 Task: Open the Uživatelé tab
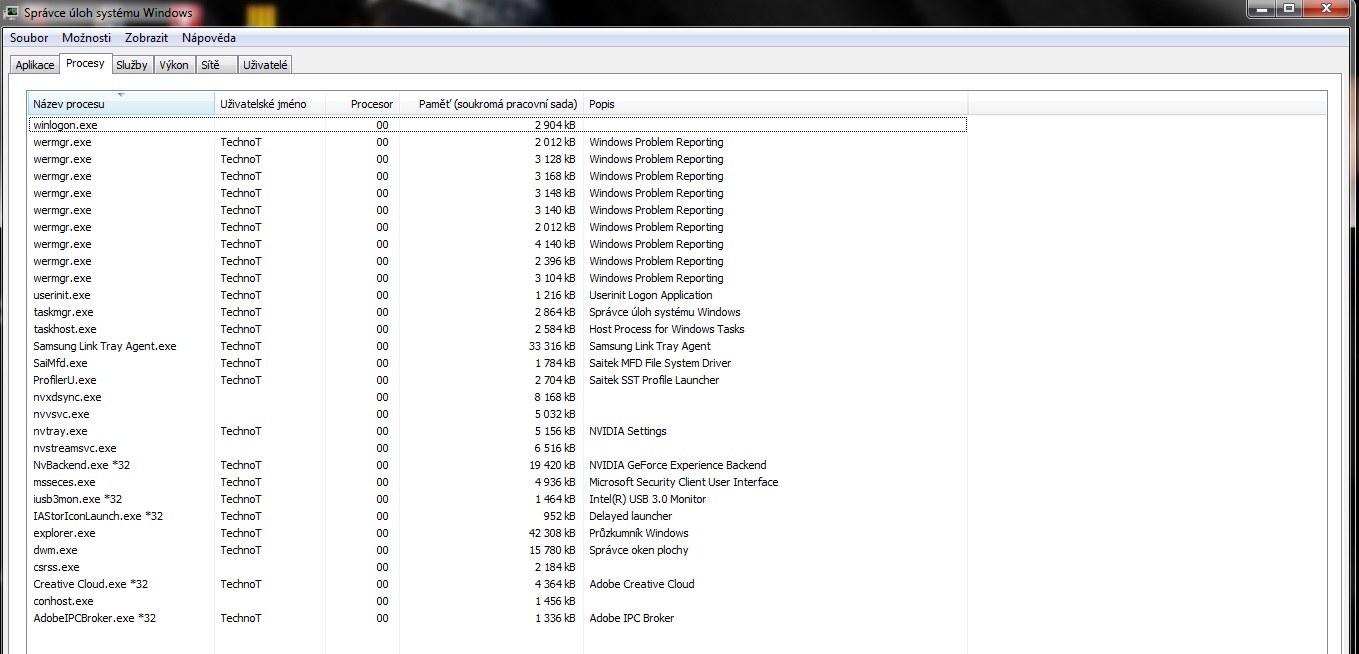coord(265,65)
